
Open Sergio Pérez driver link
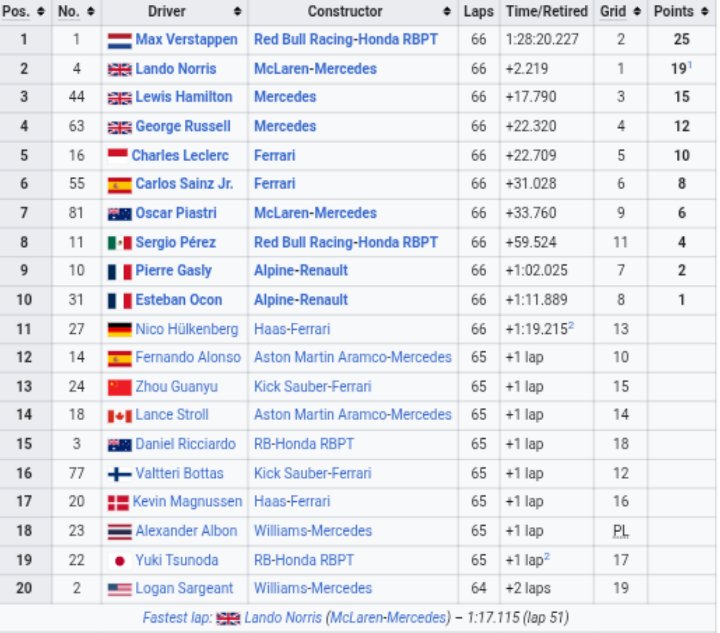tap(175, 242)
